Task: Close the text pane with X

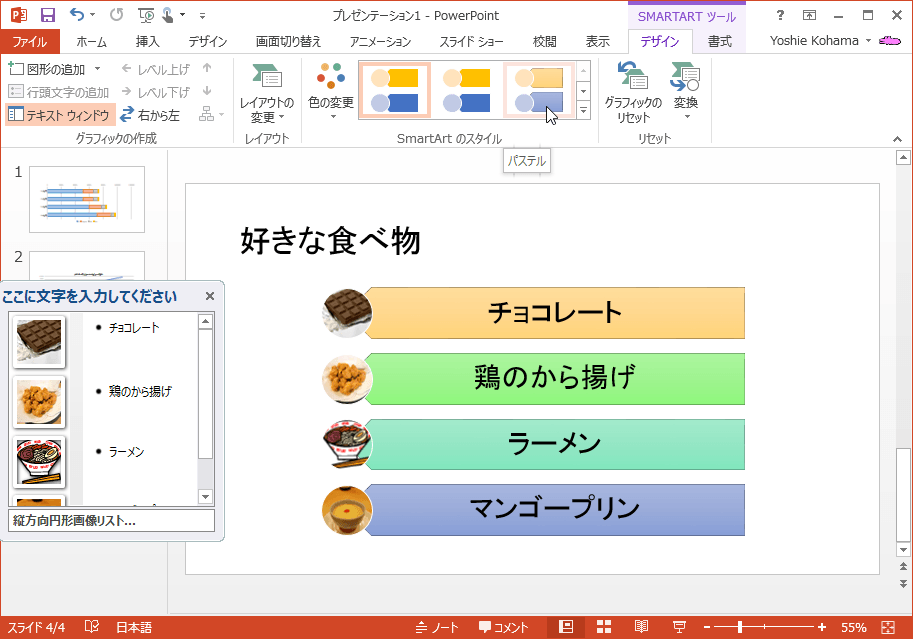Action: 210,296
